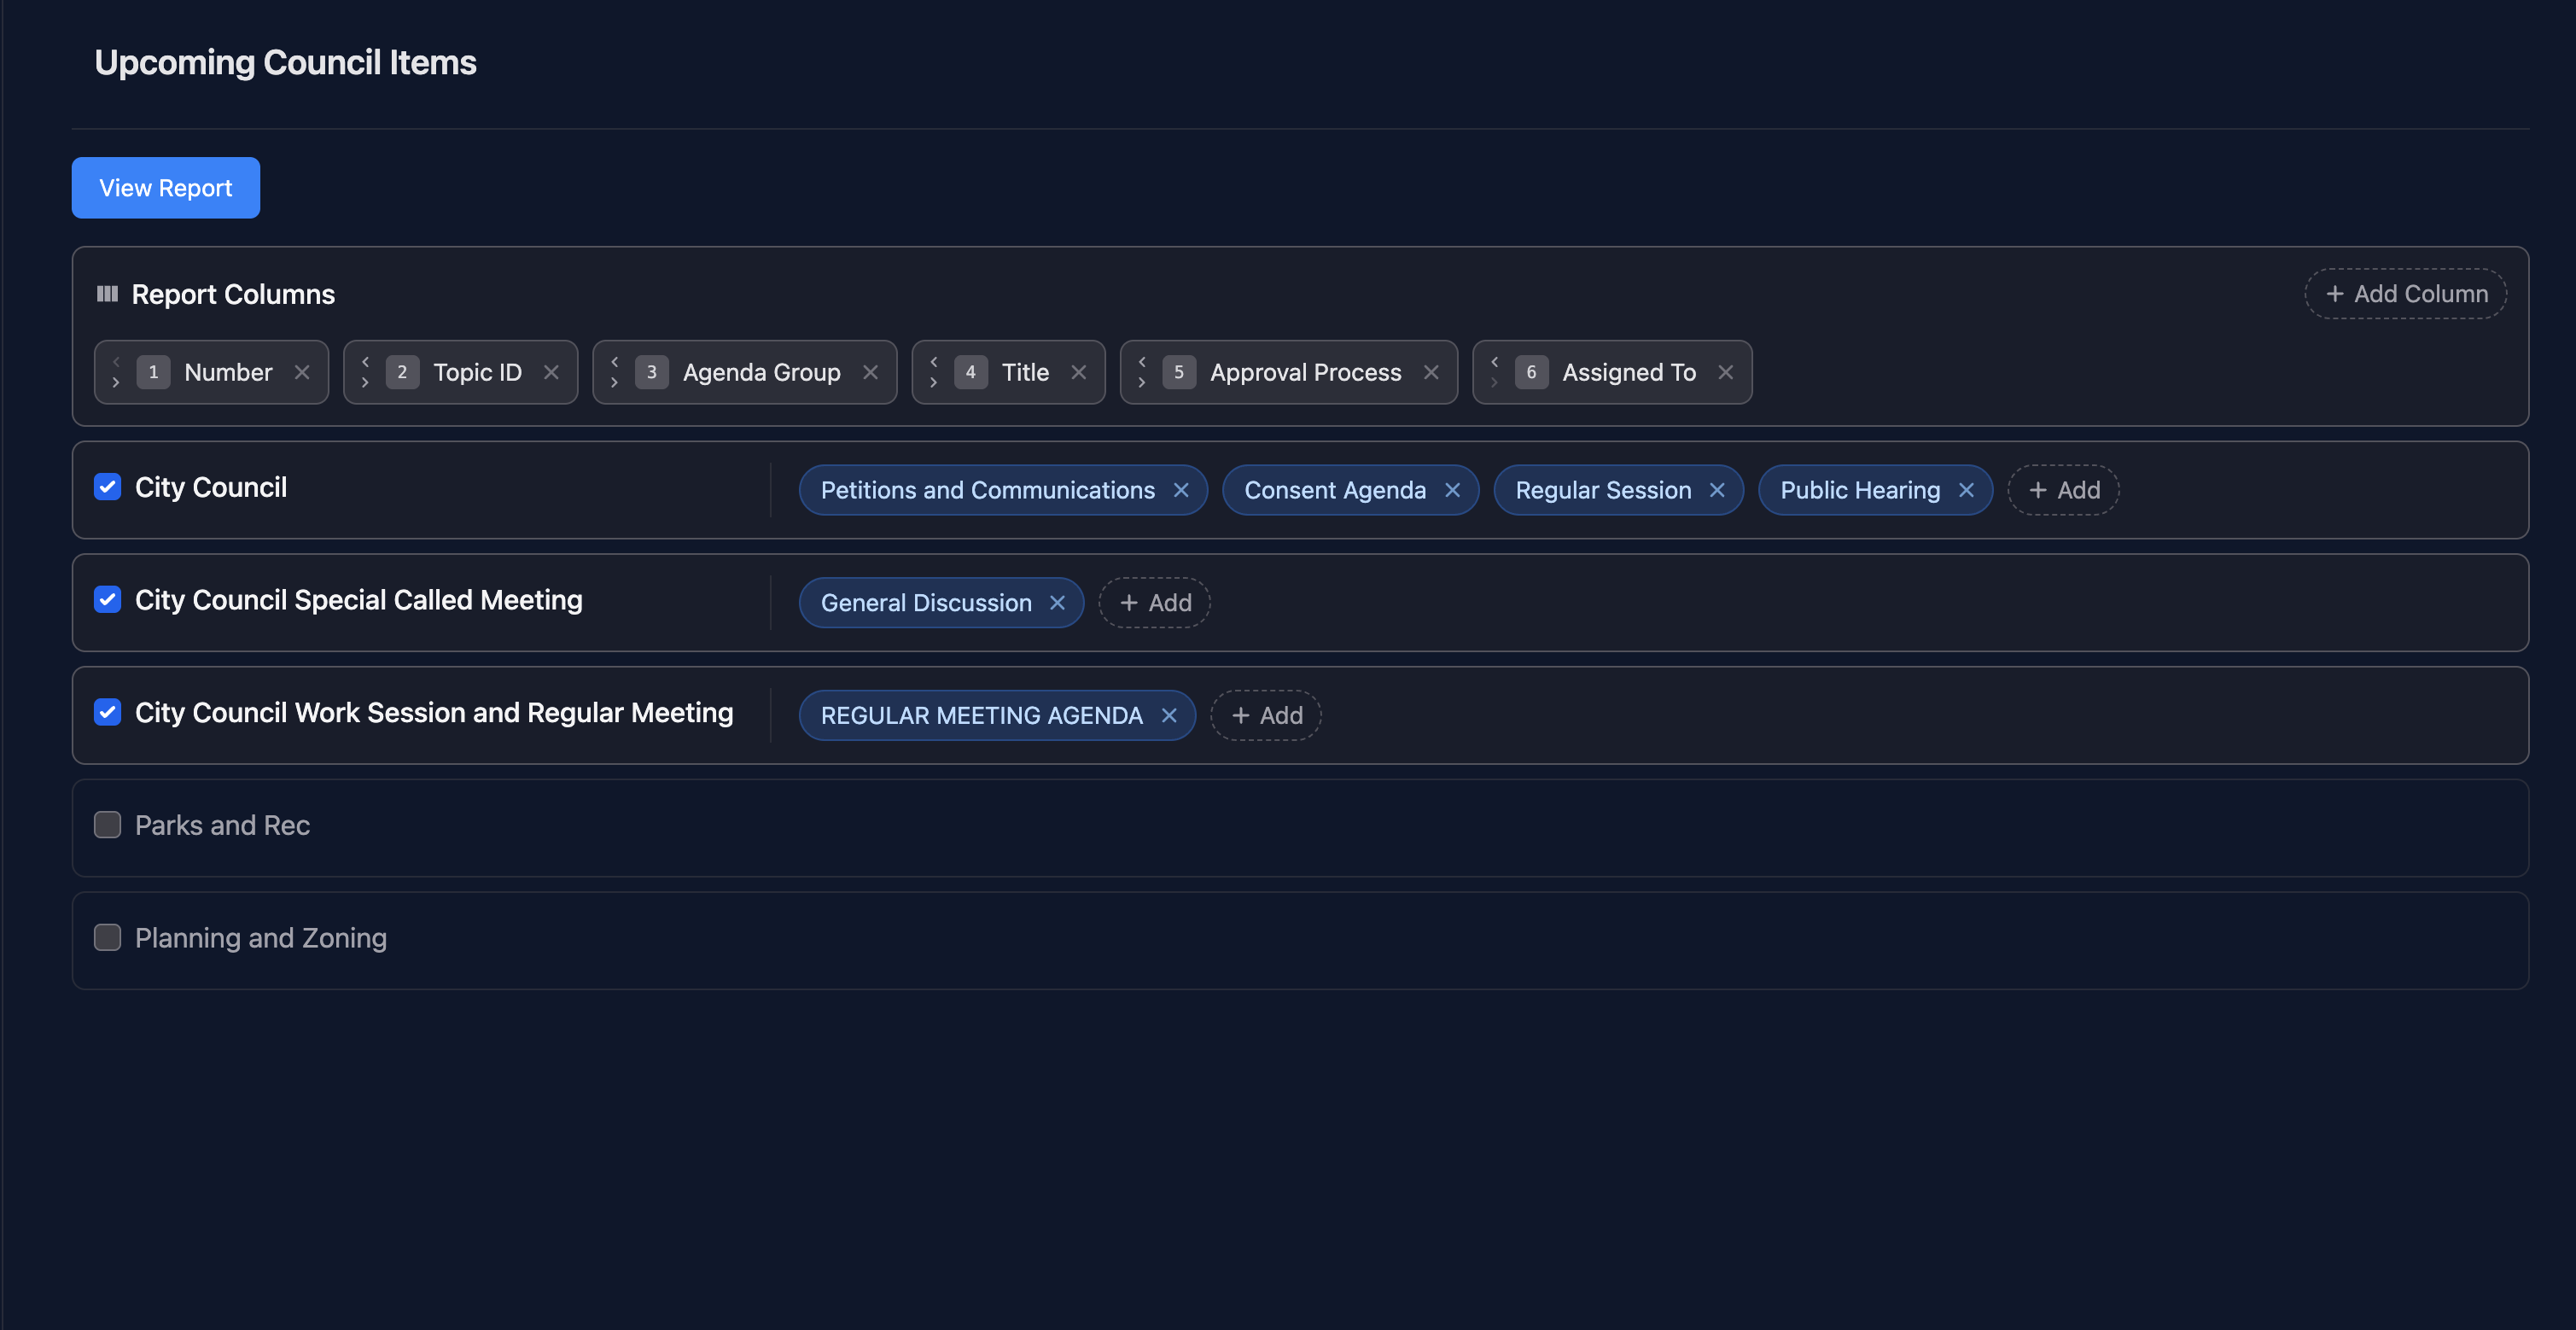Click the View Report button
The width and height of the screenshot is (2576, 1330).
tap(166, 188)
